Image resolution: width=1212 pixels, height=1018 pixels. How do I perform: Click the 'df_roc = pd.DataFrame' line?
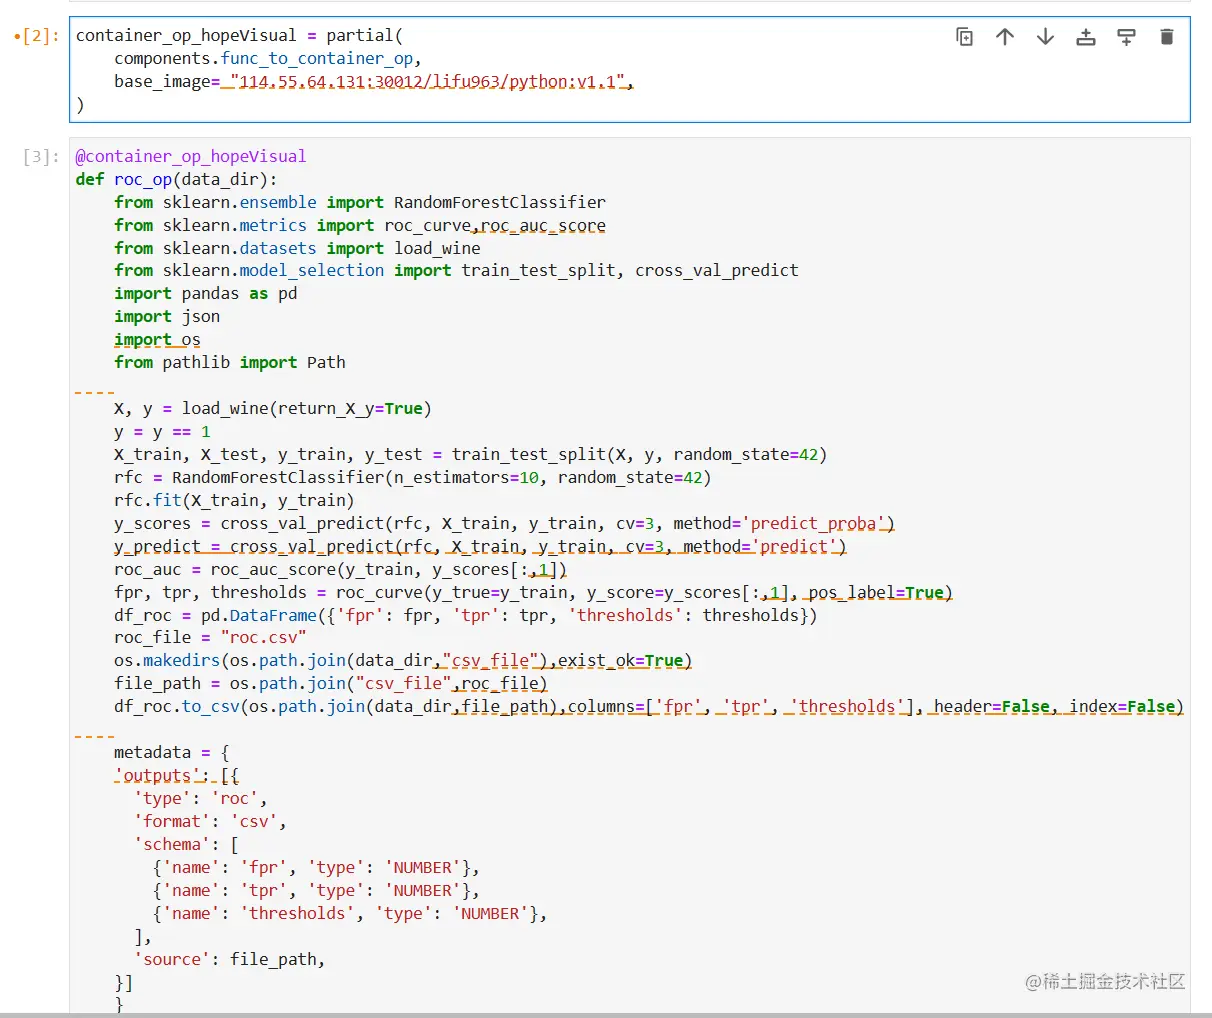tap(466, 615)
